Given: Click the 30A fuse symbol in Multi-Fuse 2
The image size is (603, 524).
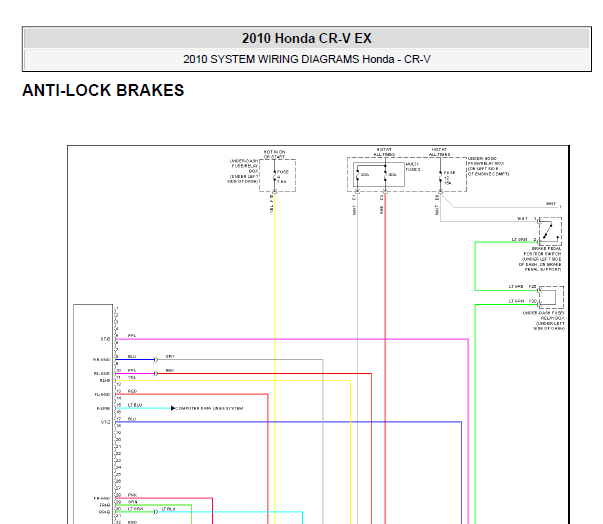Looking at the screenshot, I should click(358, 175).
